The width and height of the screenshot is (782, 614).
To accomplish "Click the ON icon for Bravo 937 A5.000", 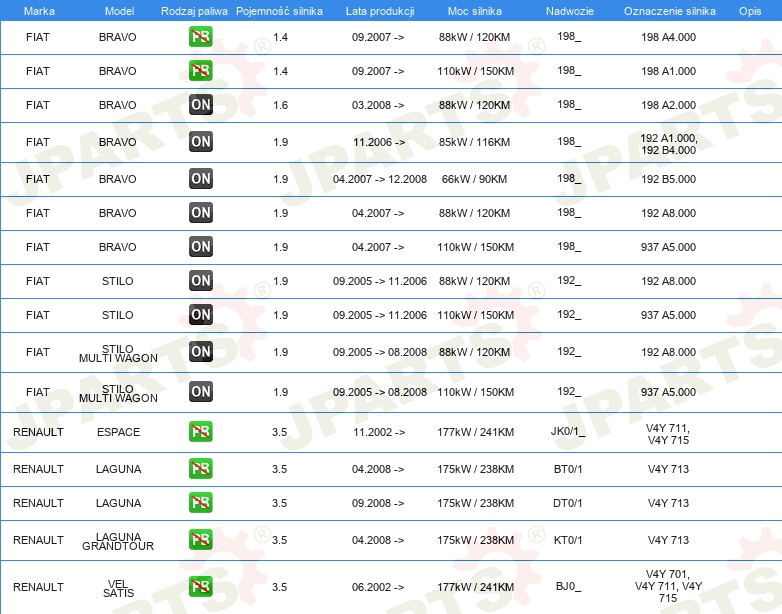I will coord(200,246).
